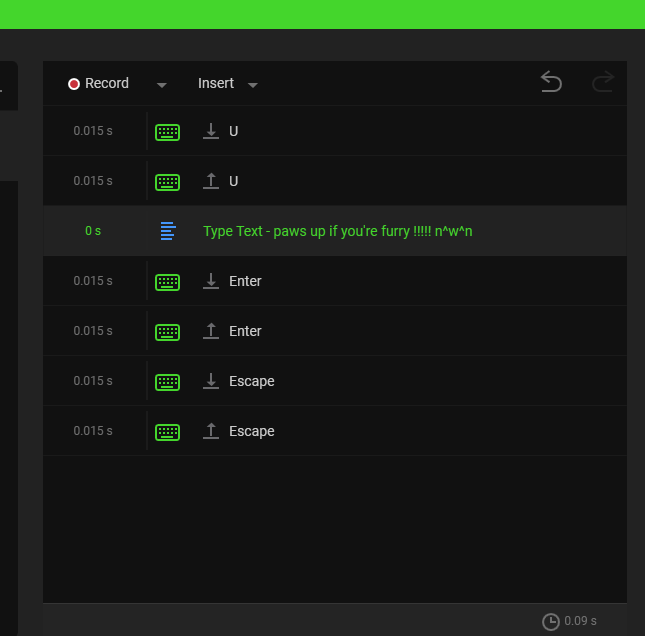Expand the Insert dropdown arrow
The height and width of the screenshot is (636, 645).
pos(253,85)
